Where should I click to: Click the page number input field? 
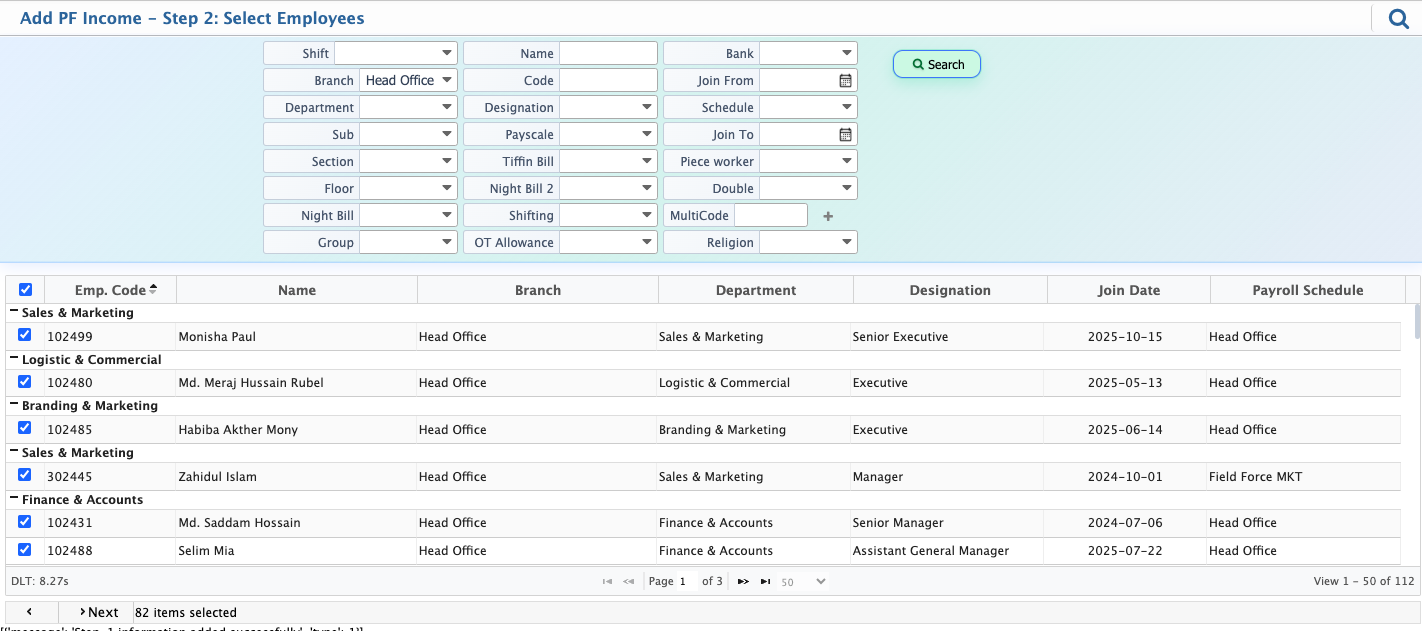(x=687, y=581)
